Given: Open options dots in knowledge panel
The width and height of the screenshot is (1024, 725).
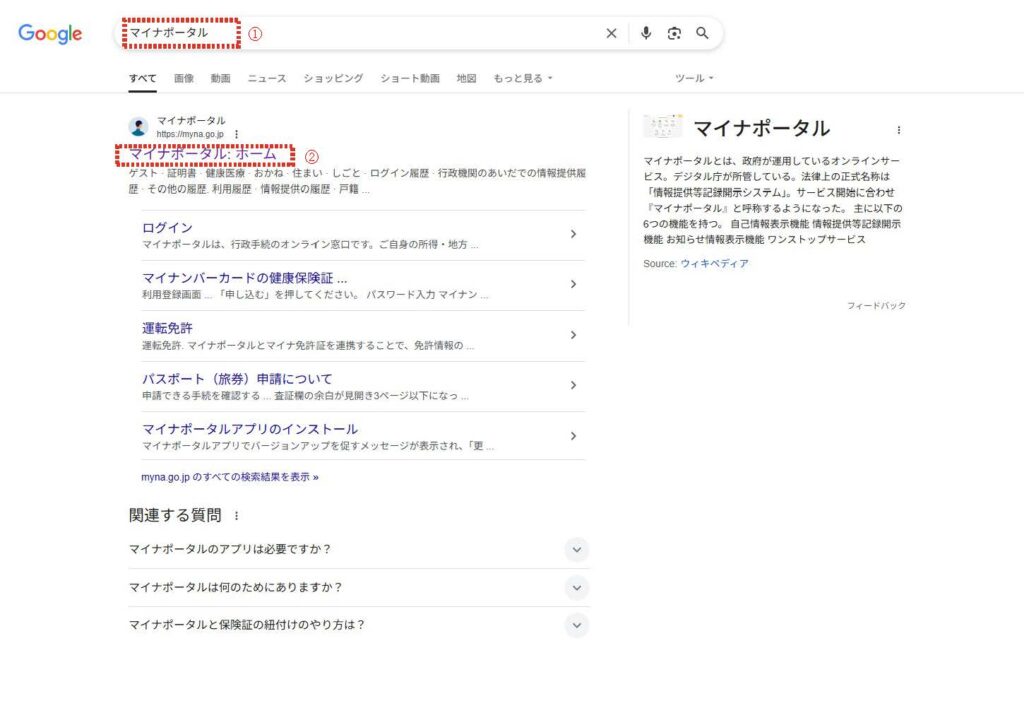Looking at the screenshot, I should pyautogui.click(x=899, y=130).
